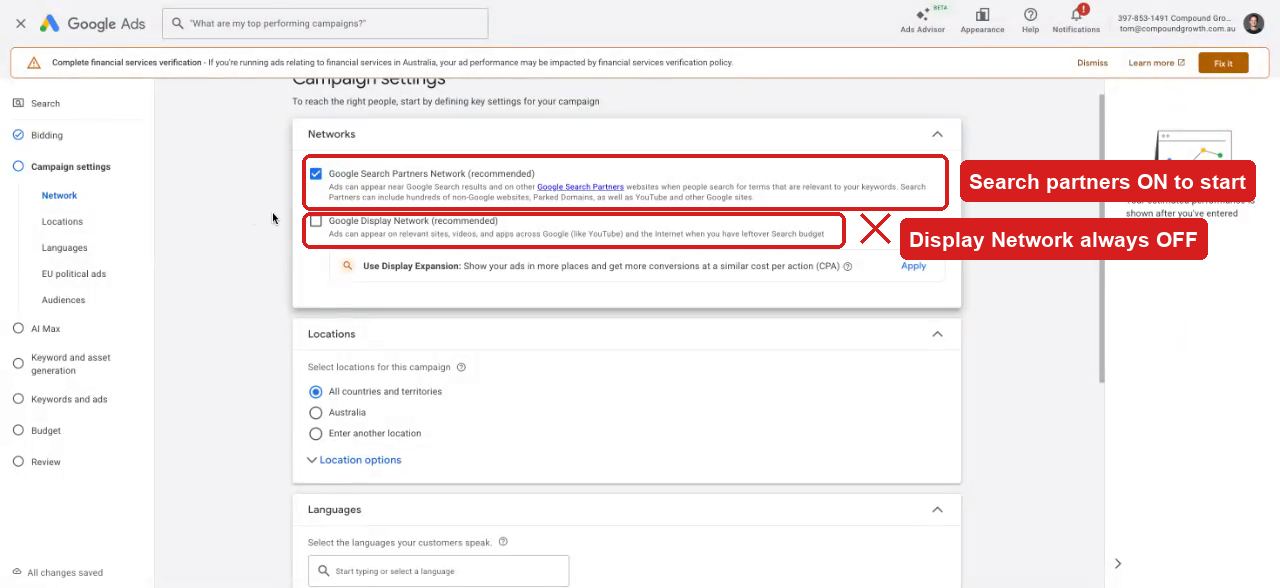
Task: Click the language selection field
Action: pos(438,571)
